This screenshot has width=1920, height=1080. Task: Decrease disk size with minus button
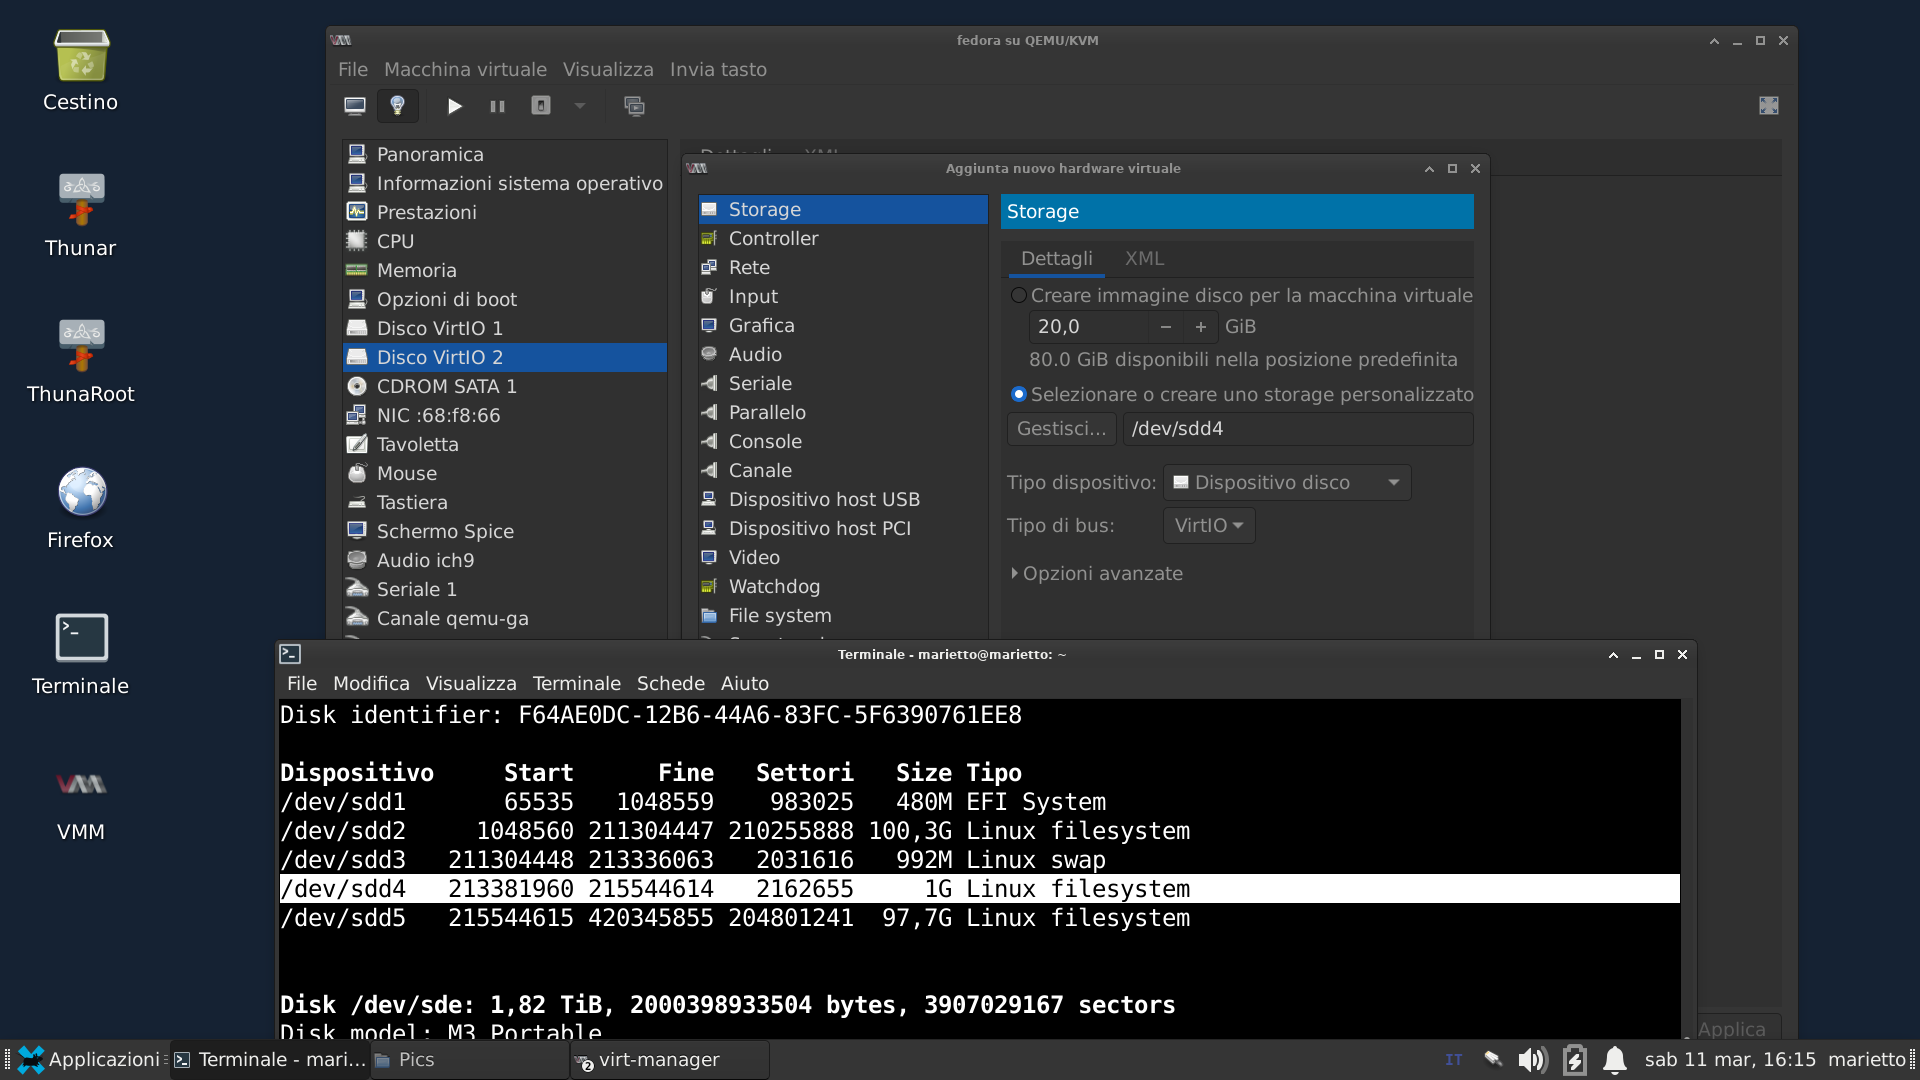(1165, 327)
